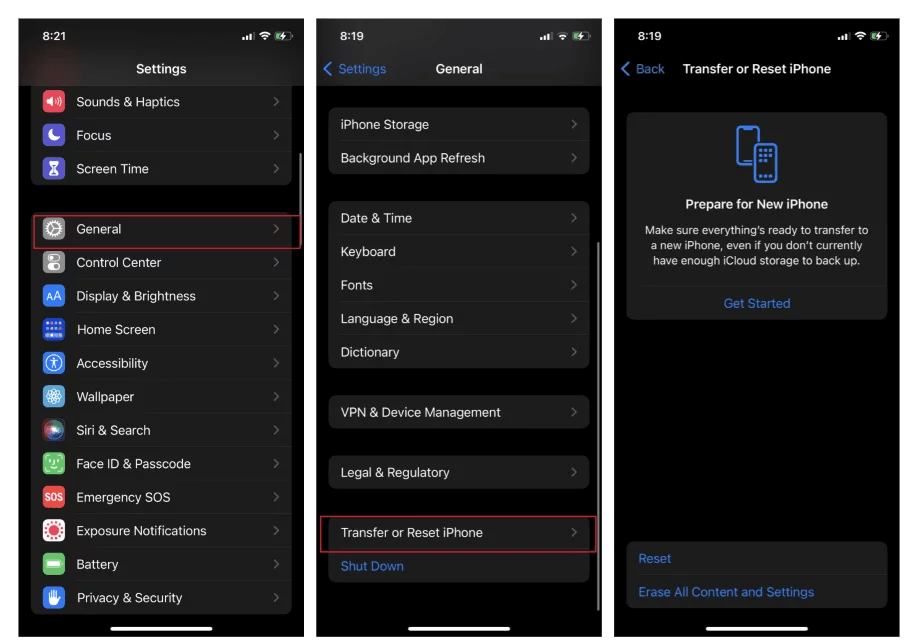Tap the Display & Brightness AA icon
906x643 pixels.
[54, 296]
